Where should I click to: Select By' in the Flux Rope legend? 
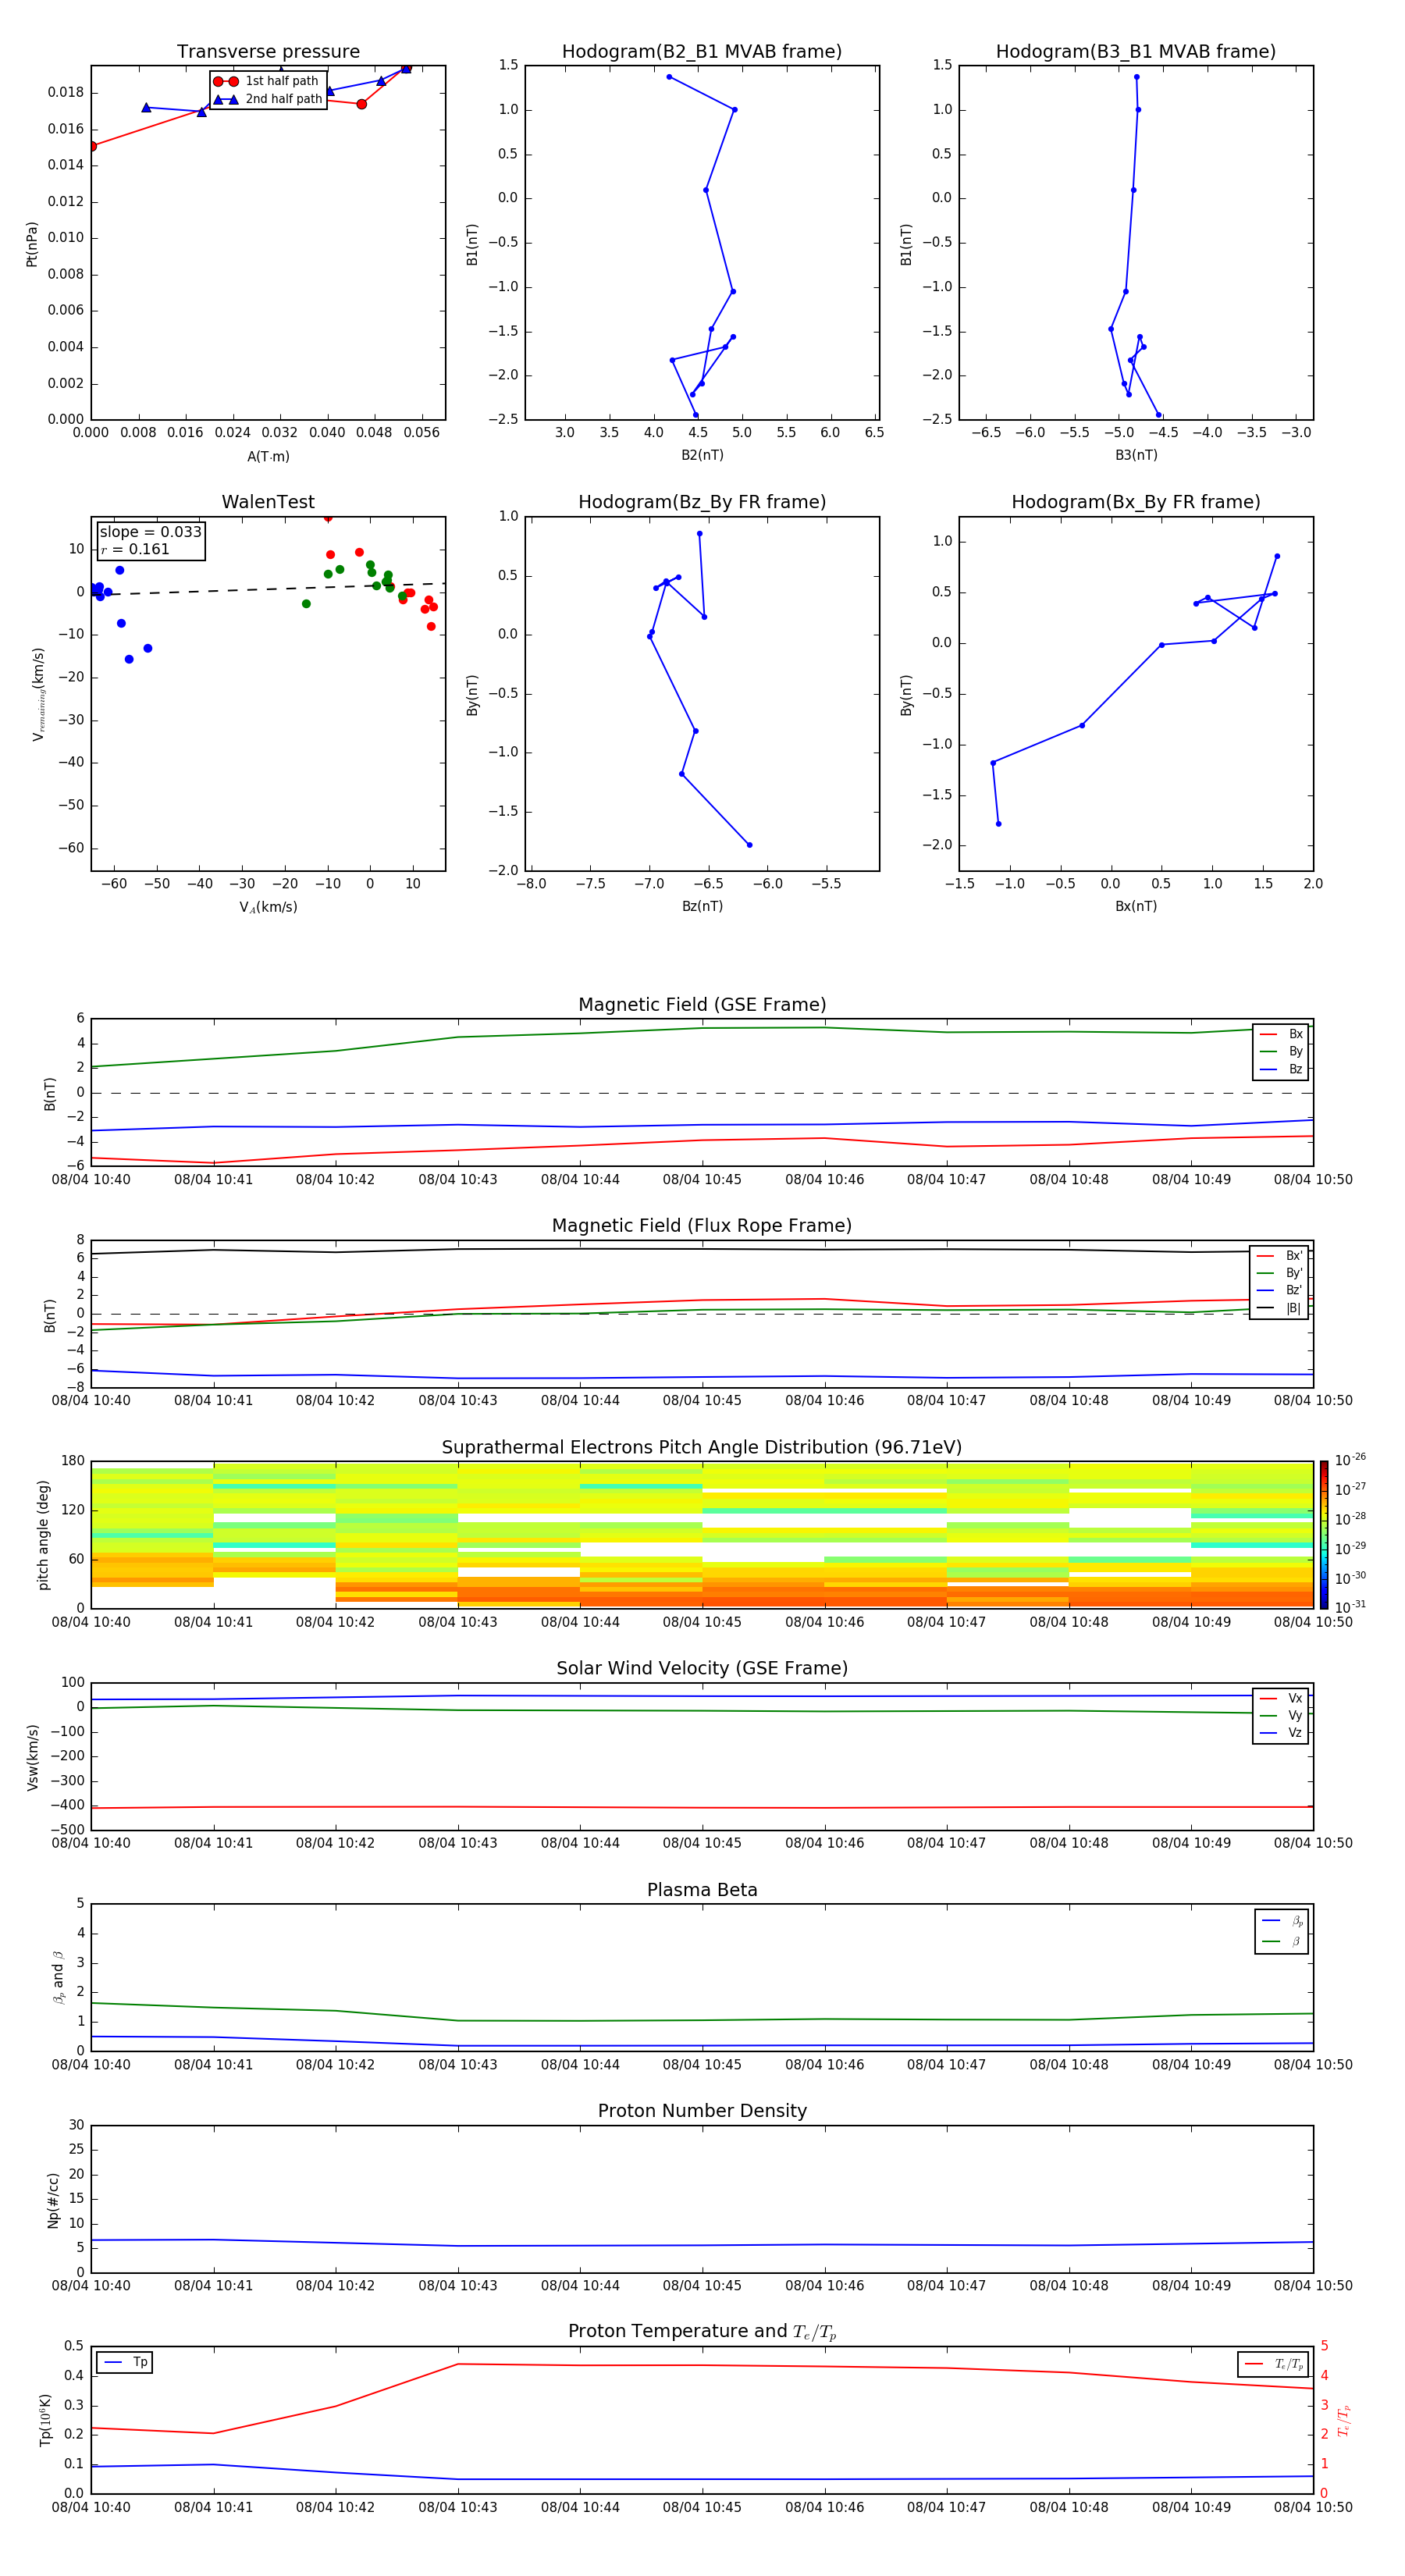coord(1281,1273)
